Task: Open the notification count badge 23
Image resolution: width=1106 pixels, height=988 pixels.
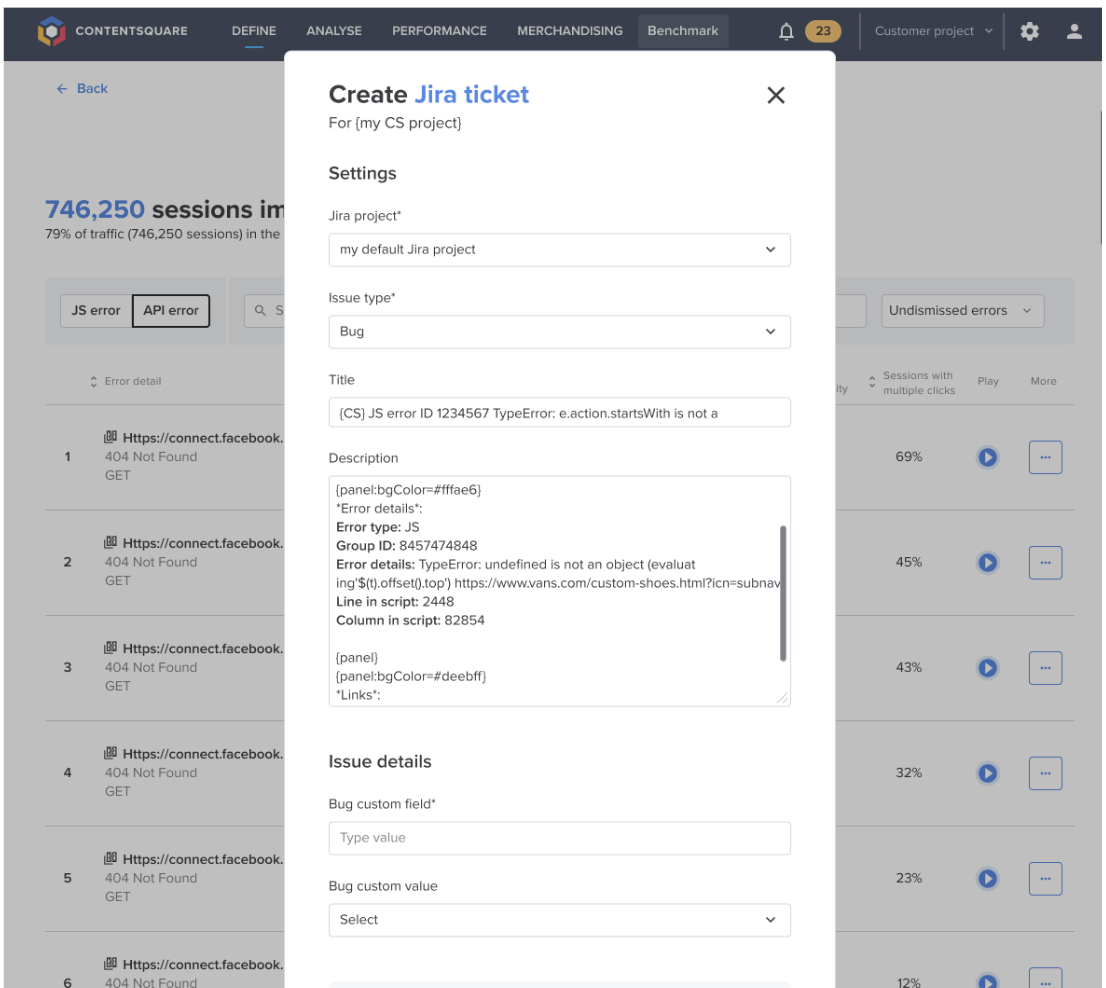Action: point(822,31)
